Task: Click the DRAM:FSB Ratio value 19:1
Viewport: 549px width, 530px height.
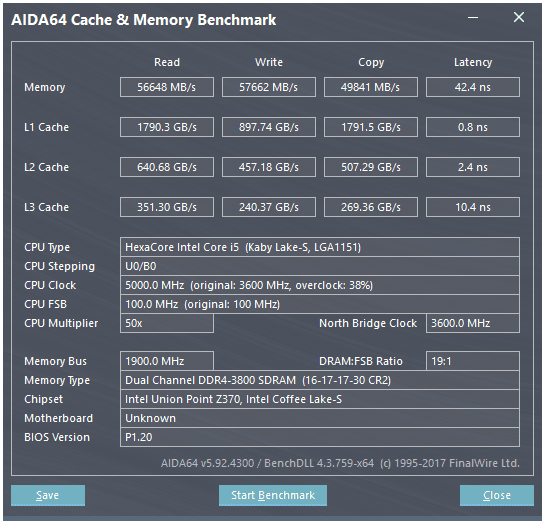Action: point(473,361)
